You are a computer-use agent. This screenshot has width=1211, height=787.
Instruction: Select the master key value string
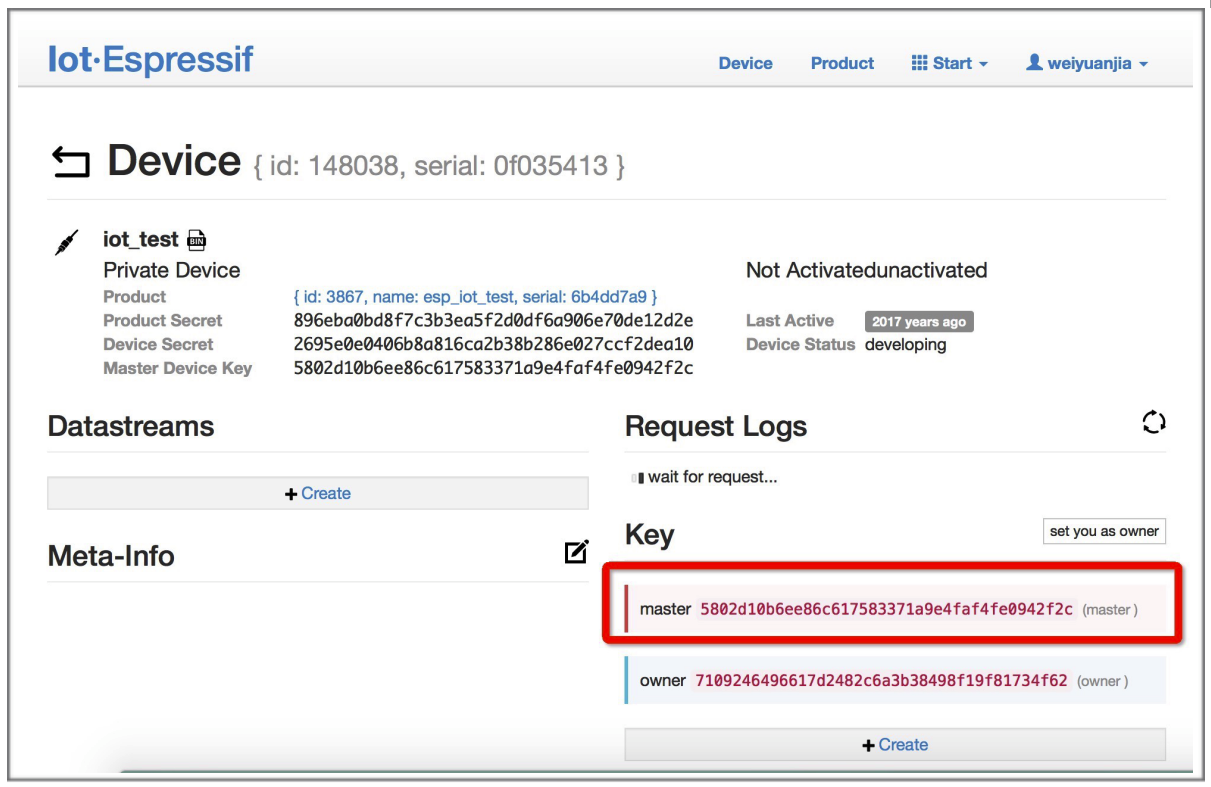886,609
